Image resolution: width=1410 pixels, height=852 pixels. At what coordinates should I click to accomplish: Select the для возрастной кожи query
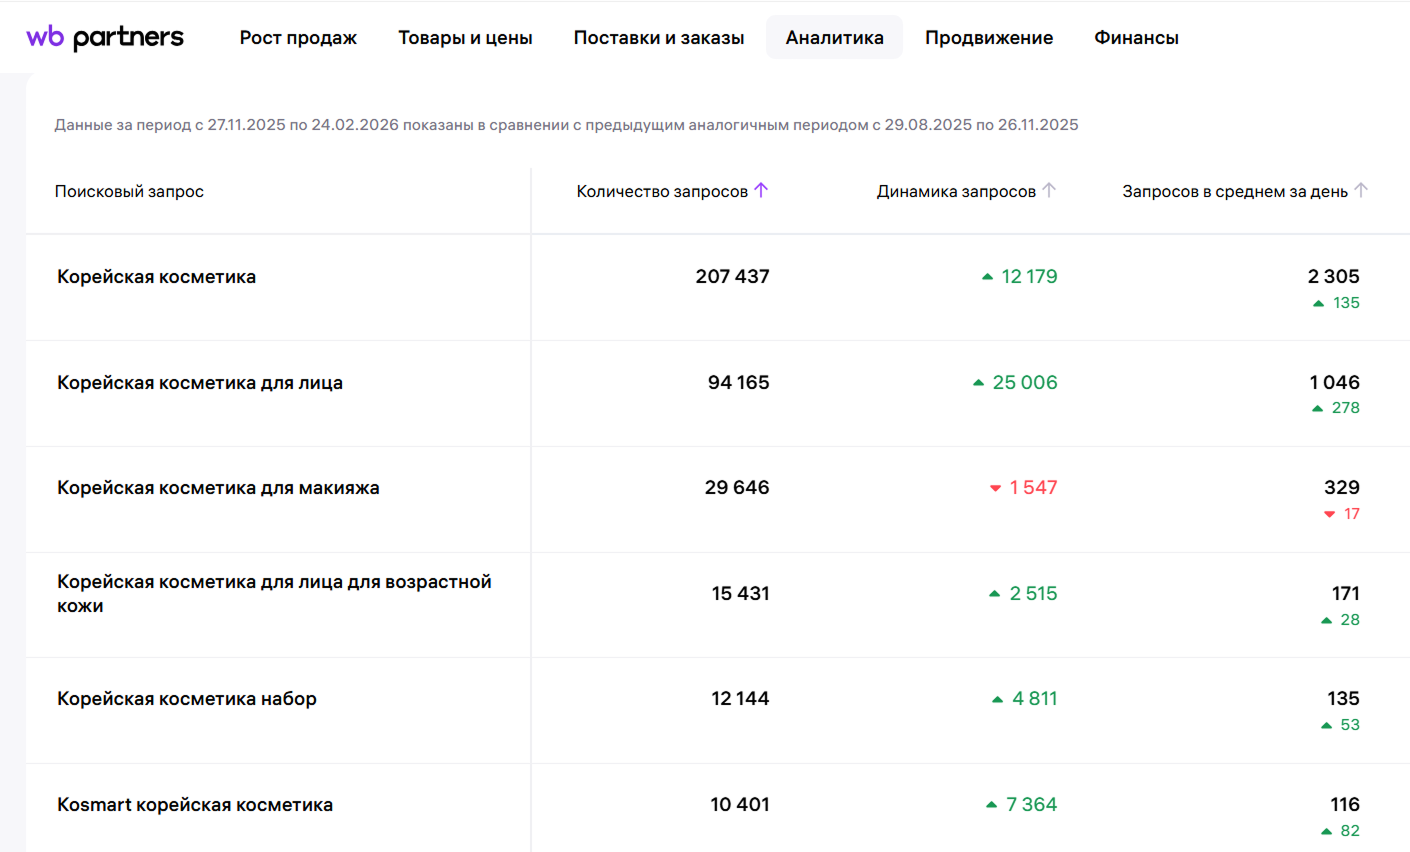click(x=274, y=594)
